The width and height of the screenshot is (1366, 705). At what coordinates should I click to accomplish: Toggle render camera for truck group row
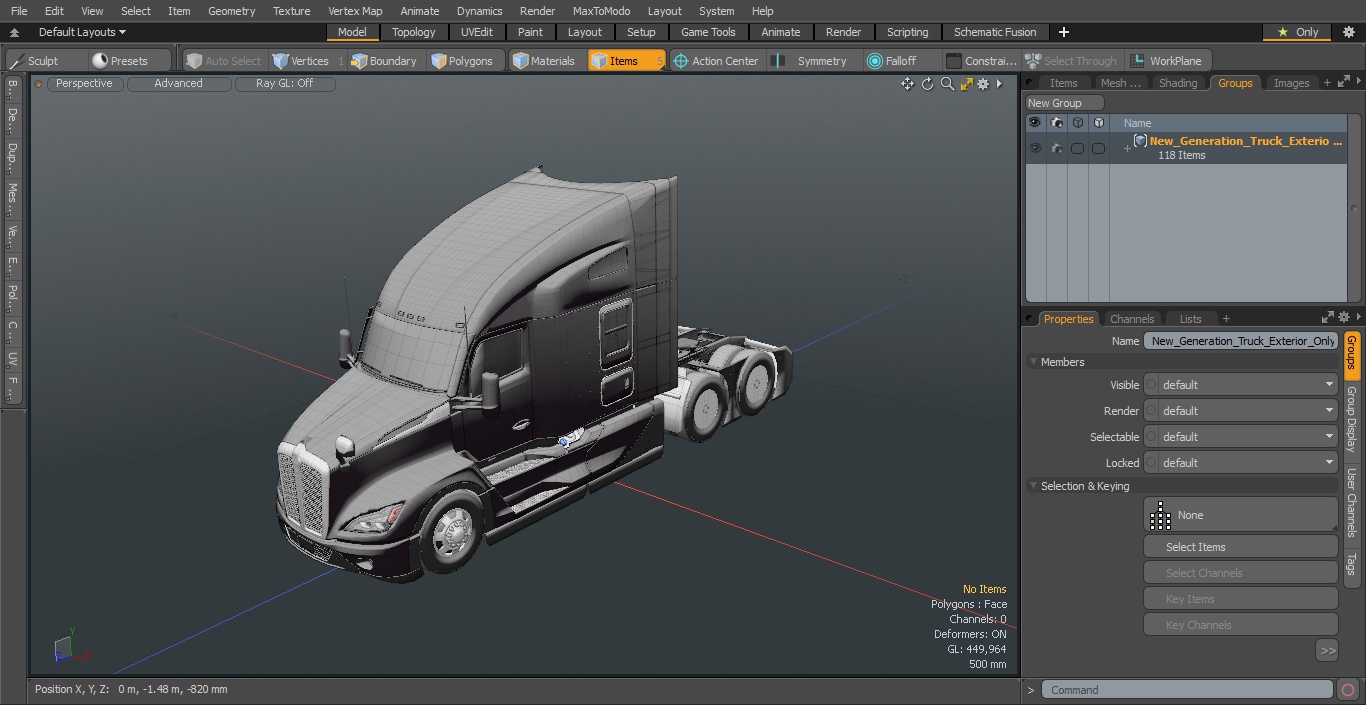tap(1056, 148)
